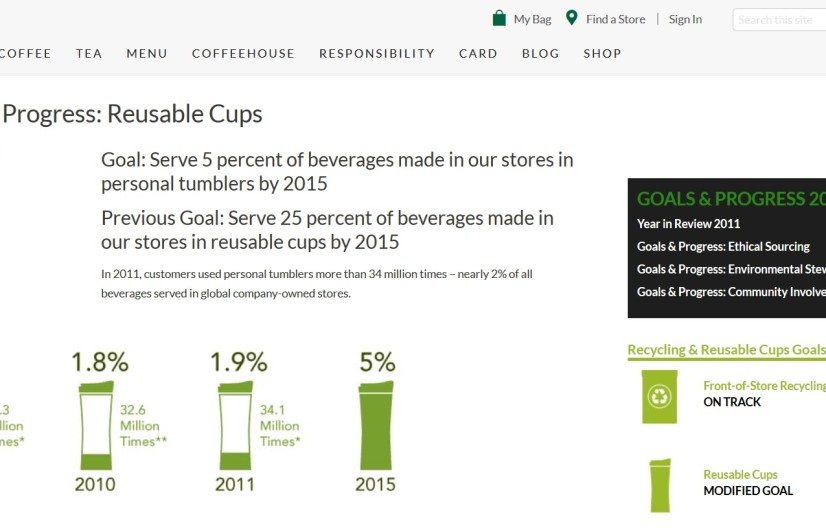Click the recycling bin icon for Front-of-Store Recycling
Screen dimensions: 826x532
[659, 397]
